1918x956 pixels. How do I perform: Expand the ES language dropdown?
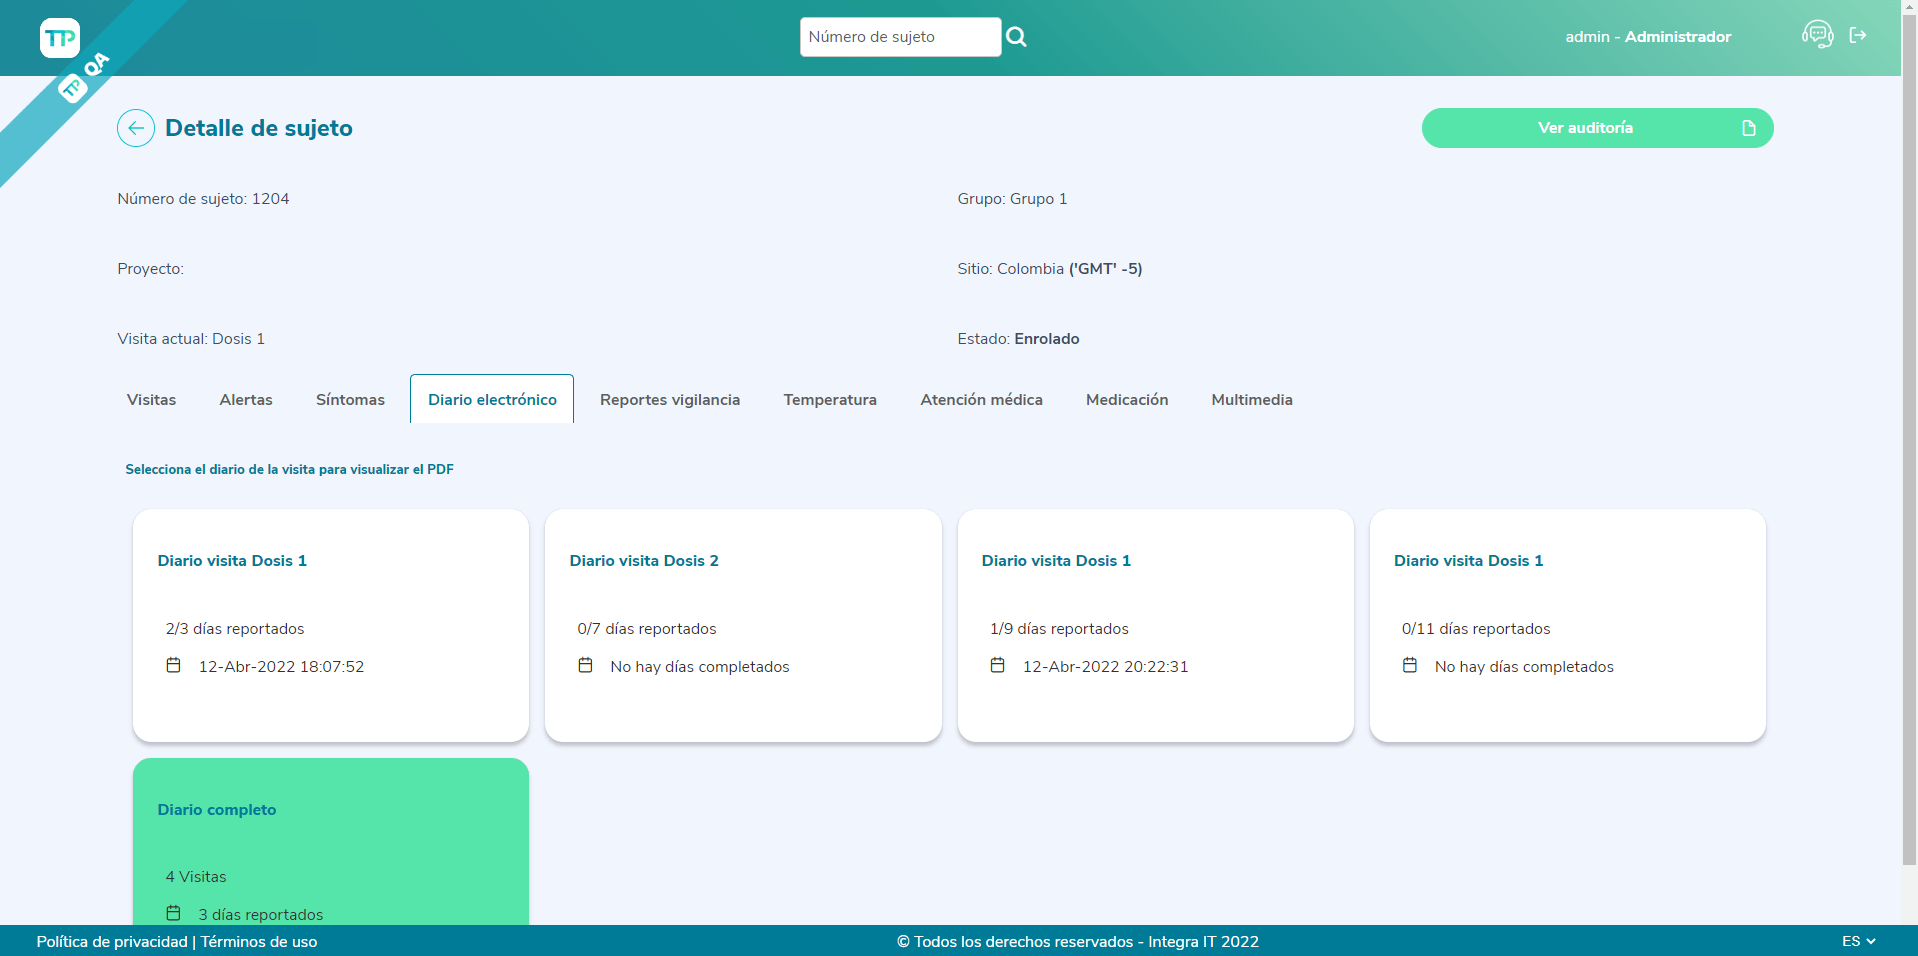(1858, 941)
